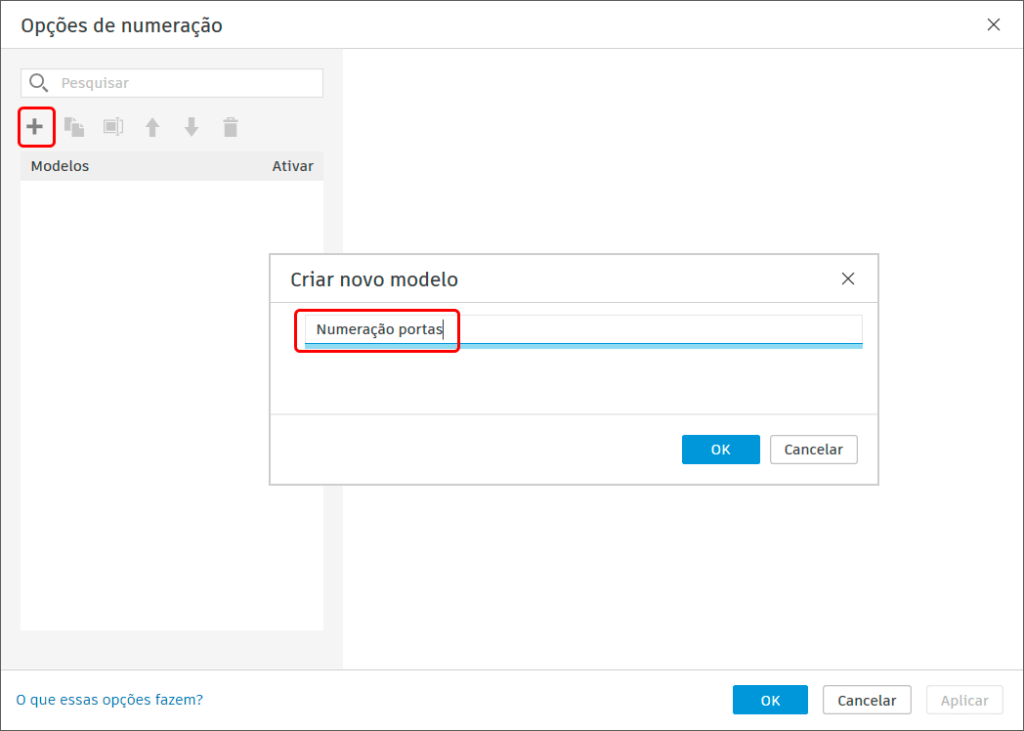Click the rename model icon

tap(113, 127)
